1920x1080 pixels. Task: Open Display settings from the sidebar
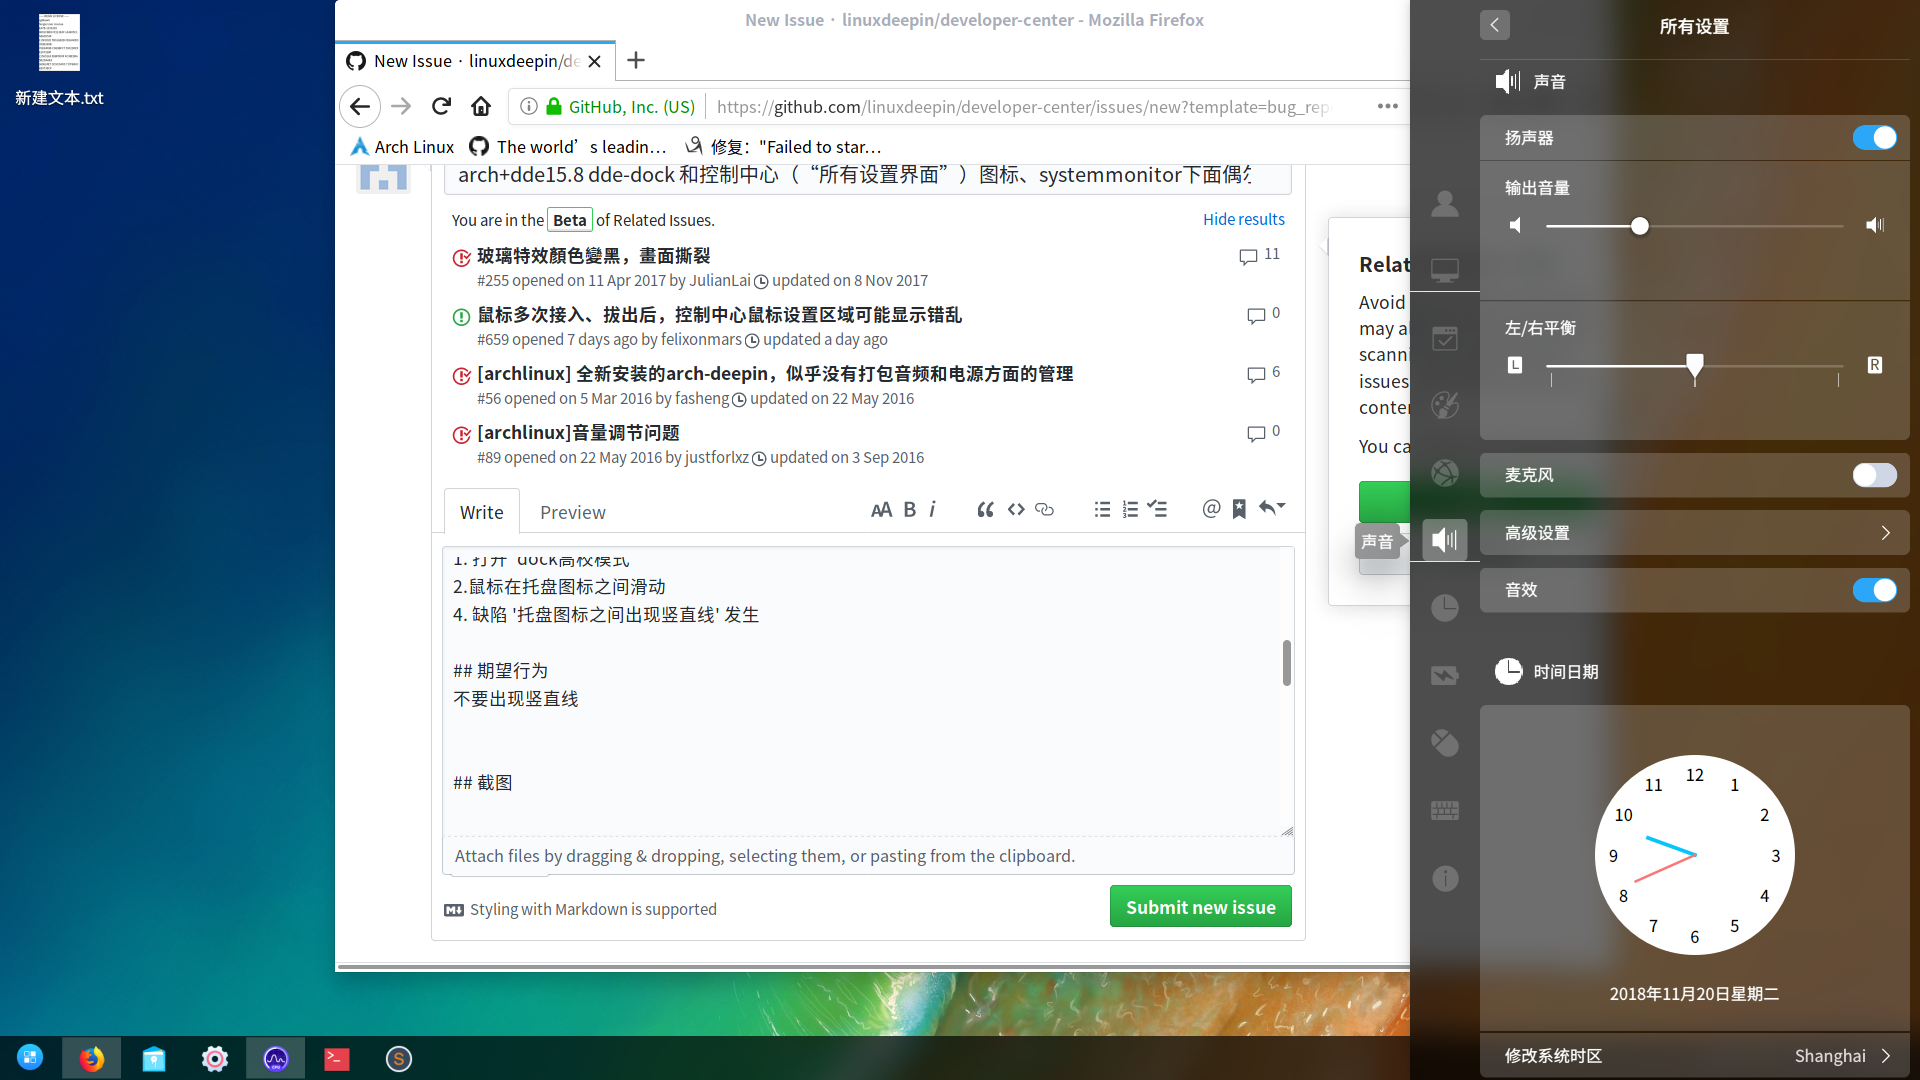coord(1445,270)
